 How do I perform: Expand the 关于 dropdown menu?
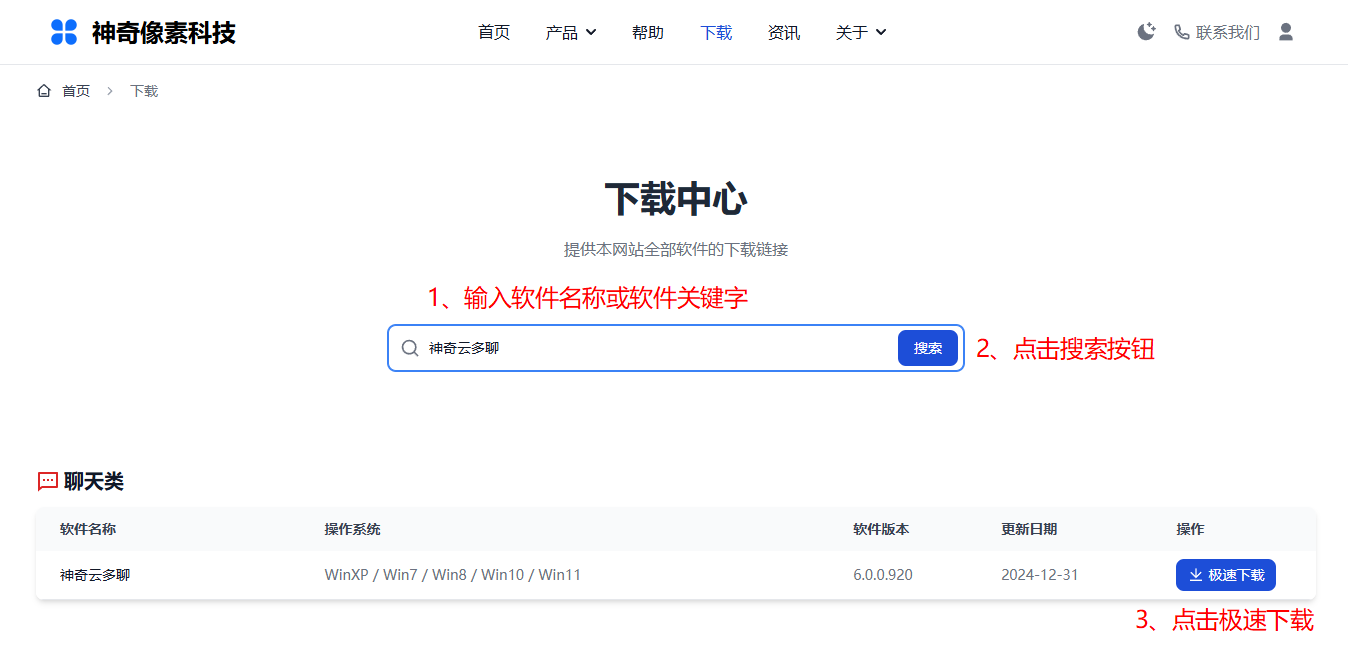tap(860, 32)
